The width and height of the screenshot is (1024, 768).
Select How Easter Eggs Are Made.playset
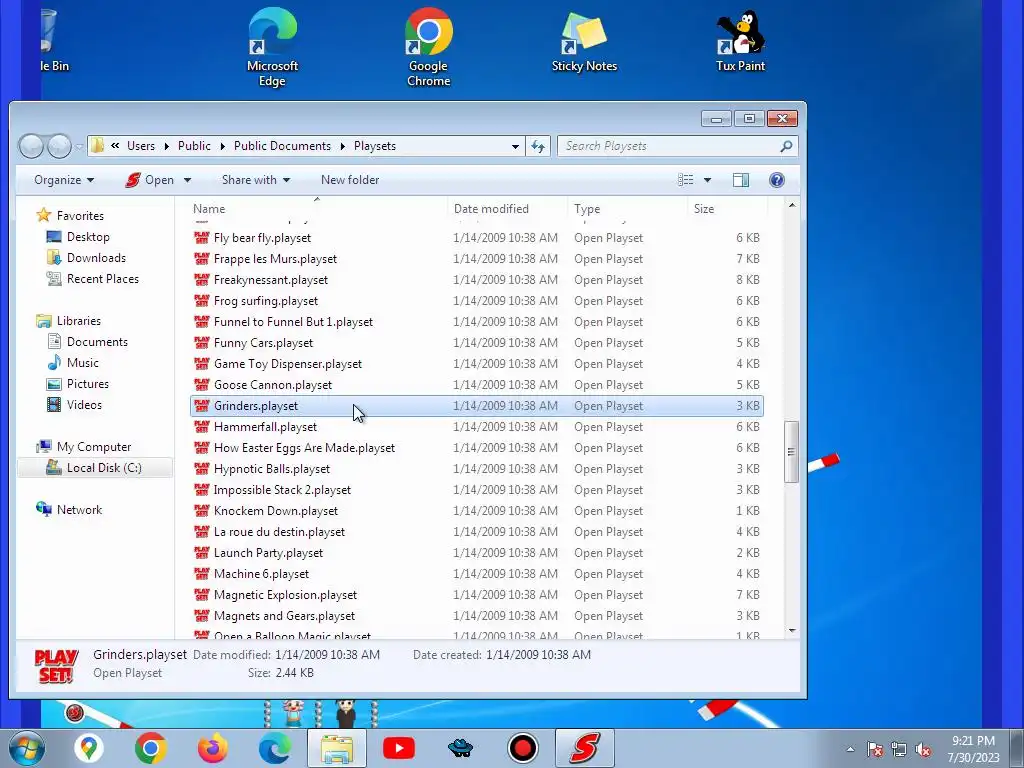[477, 448]
